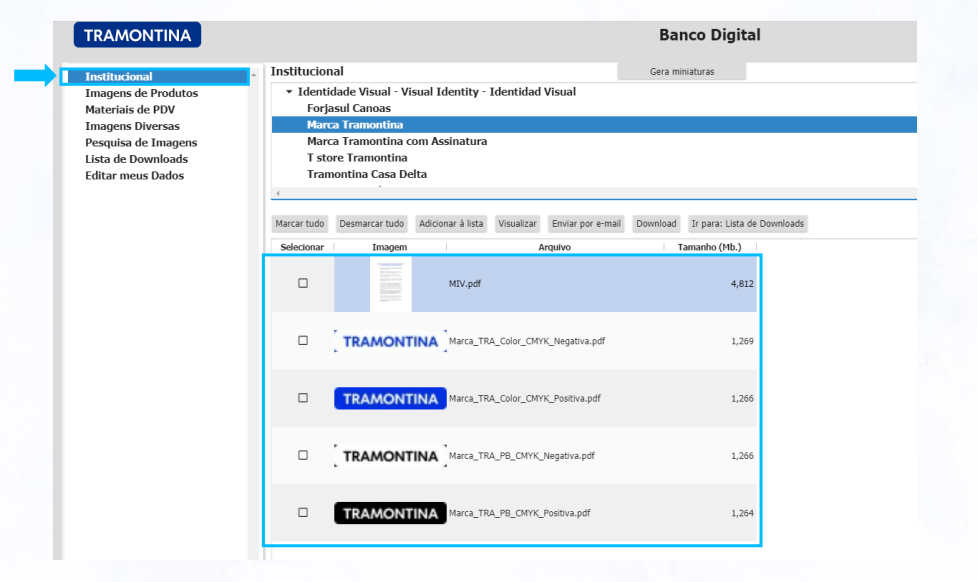Click the 1,269 size value

point(742,341)
